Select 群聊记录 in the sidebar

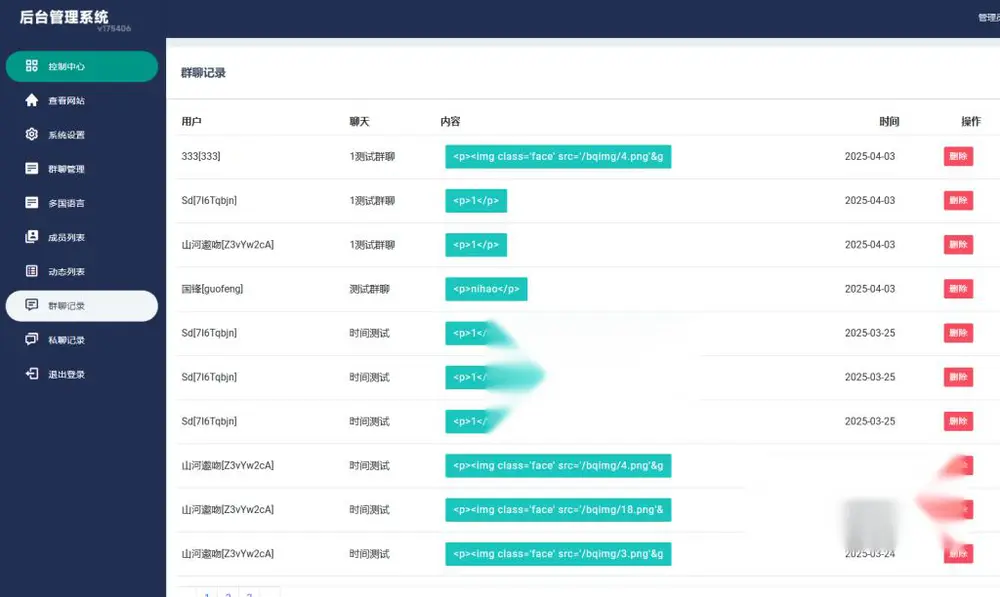point(82,306)
